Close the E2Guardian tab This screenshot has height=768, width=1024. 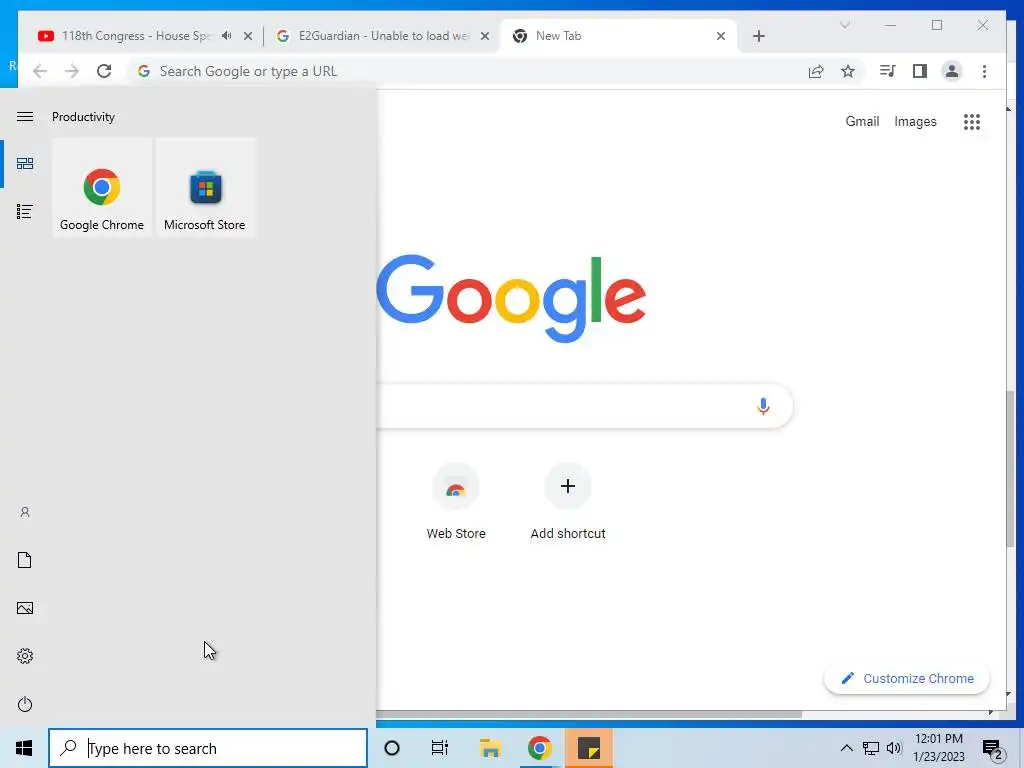485,36
